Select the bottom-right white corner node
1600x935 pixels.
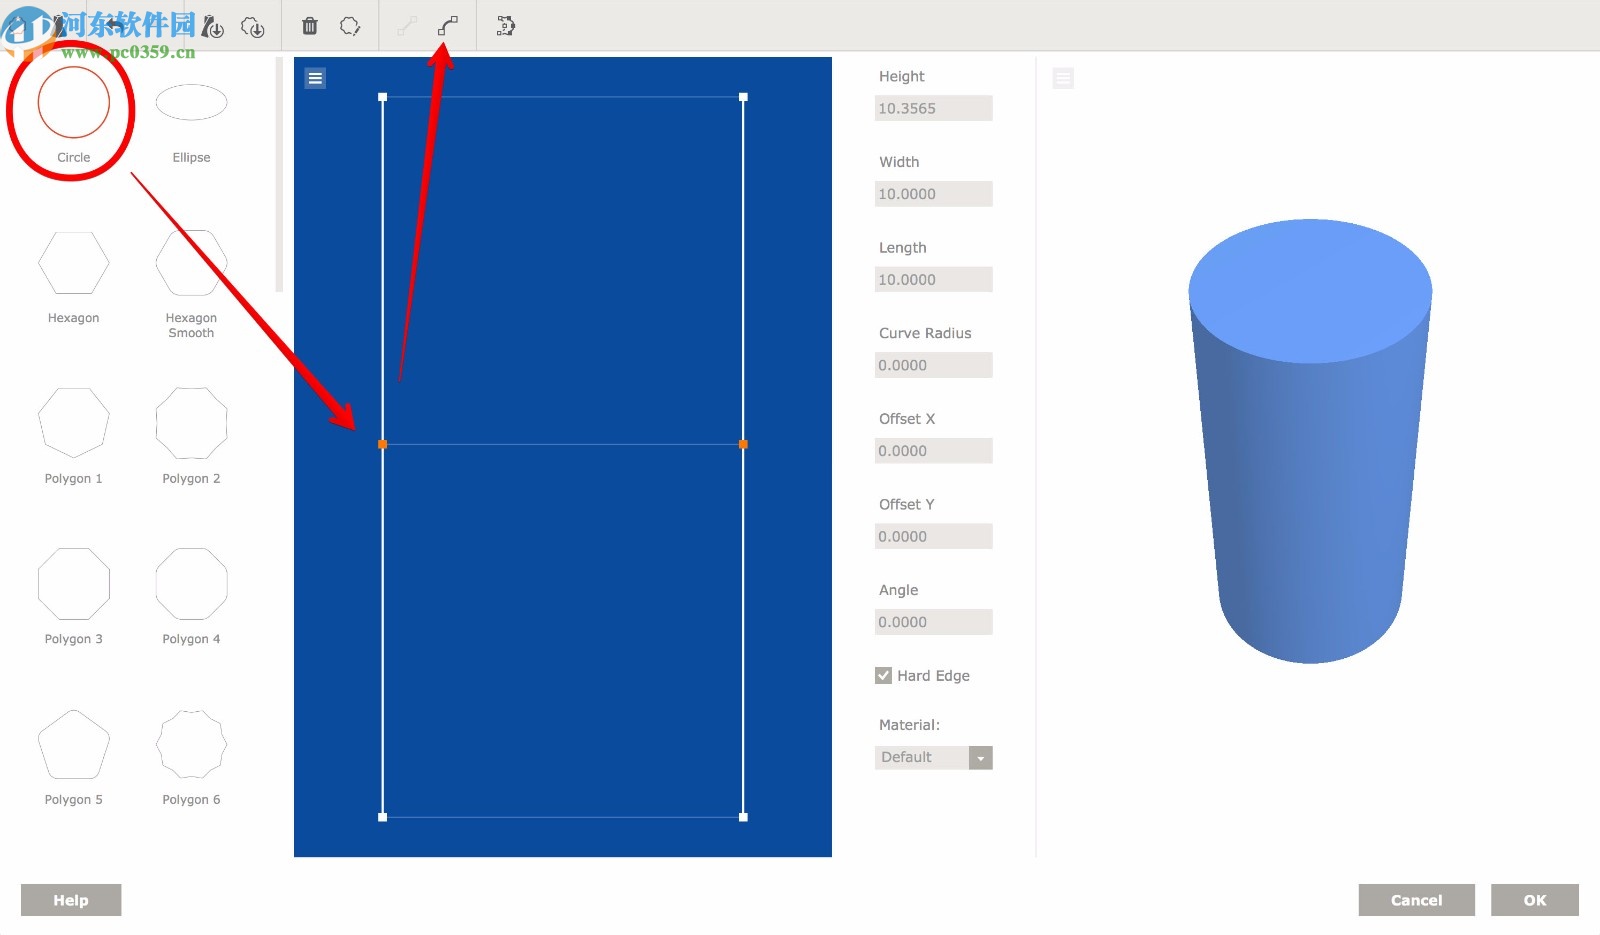pos(743,817)
